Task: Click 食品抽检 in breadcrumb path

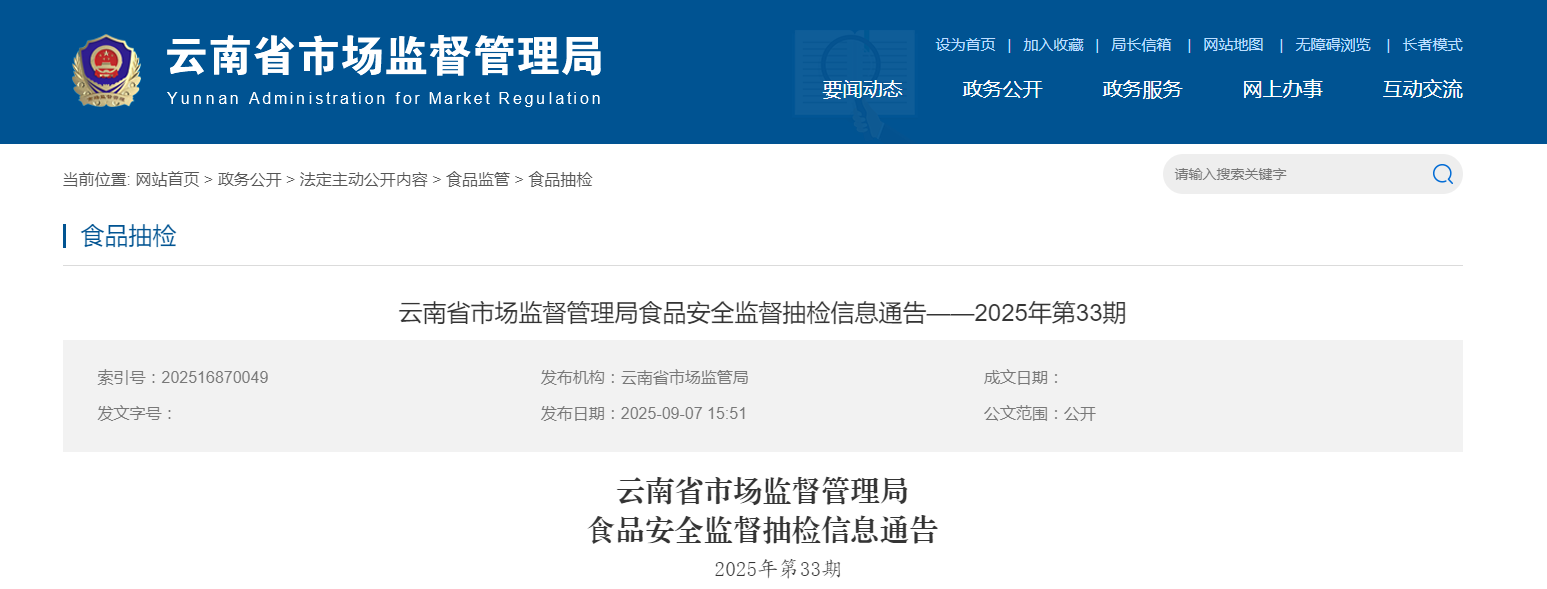Action: click(560, 180)
